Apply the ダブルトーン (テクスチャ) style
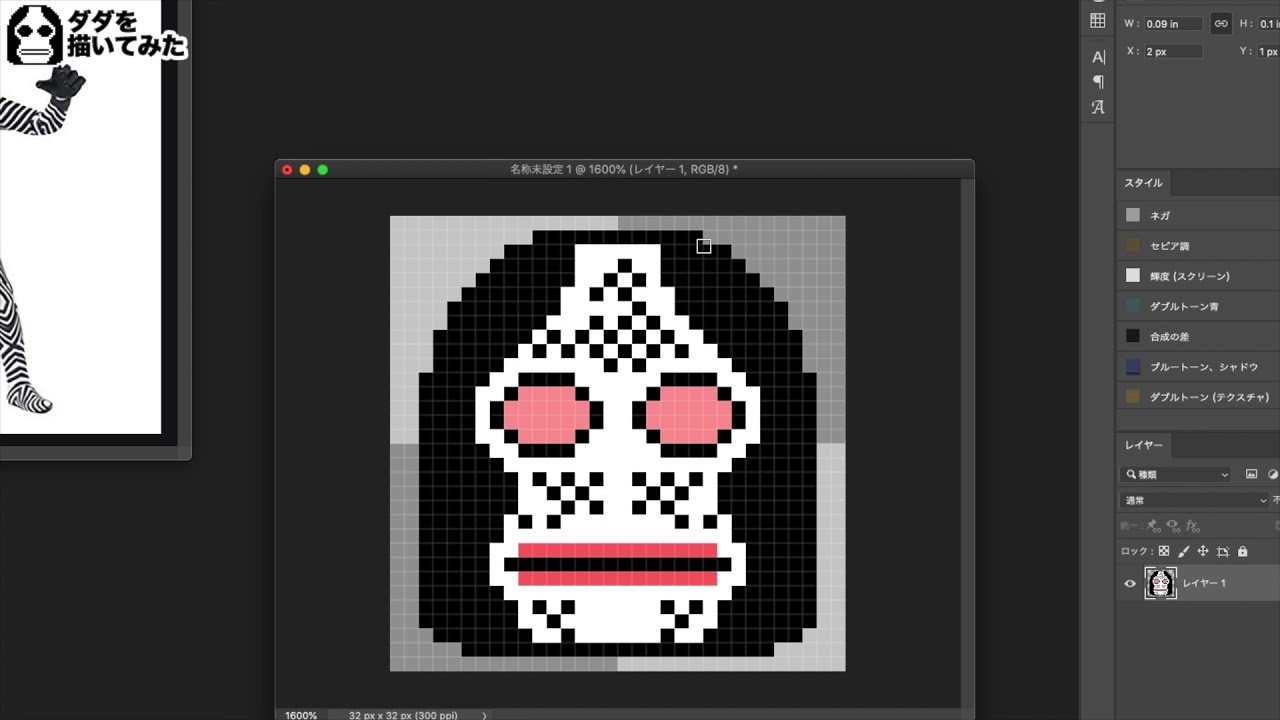 1198,397
